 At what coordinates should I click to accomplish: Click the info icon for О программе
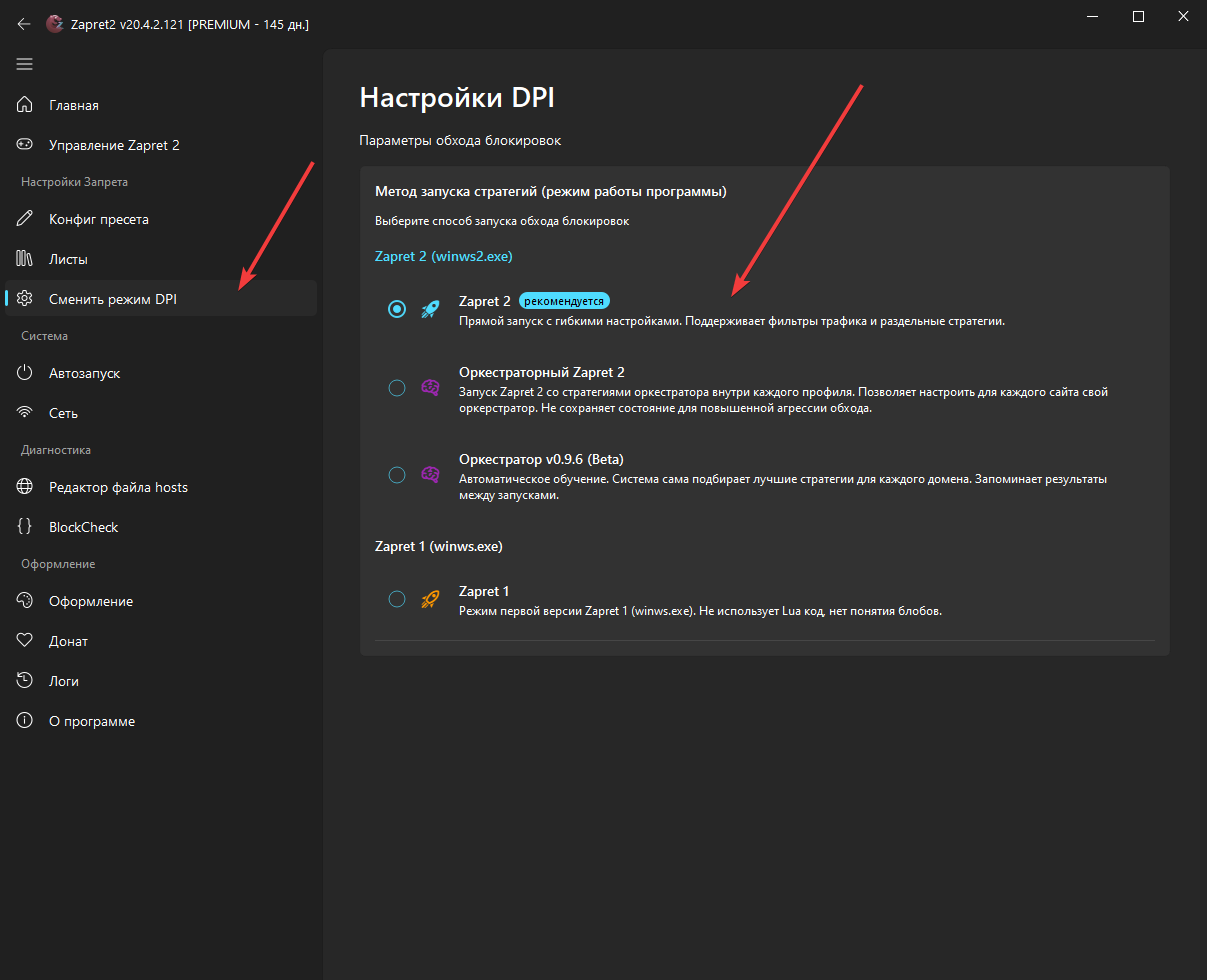26,721
